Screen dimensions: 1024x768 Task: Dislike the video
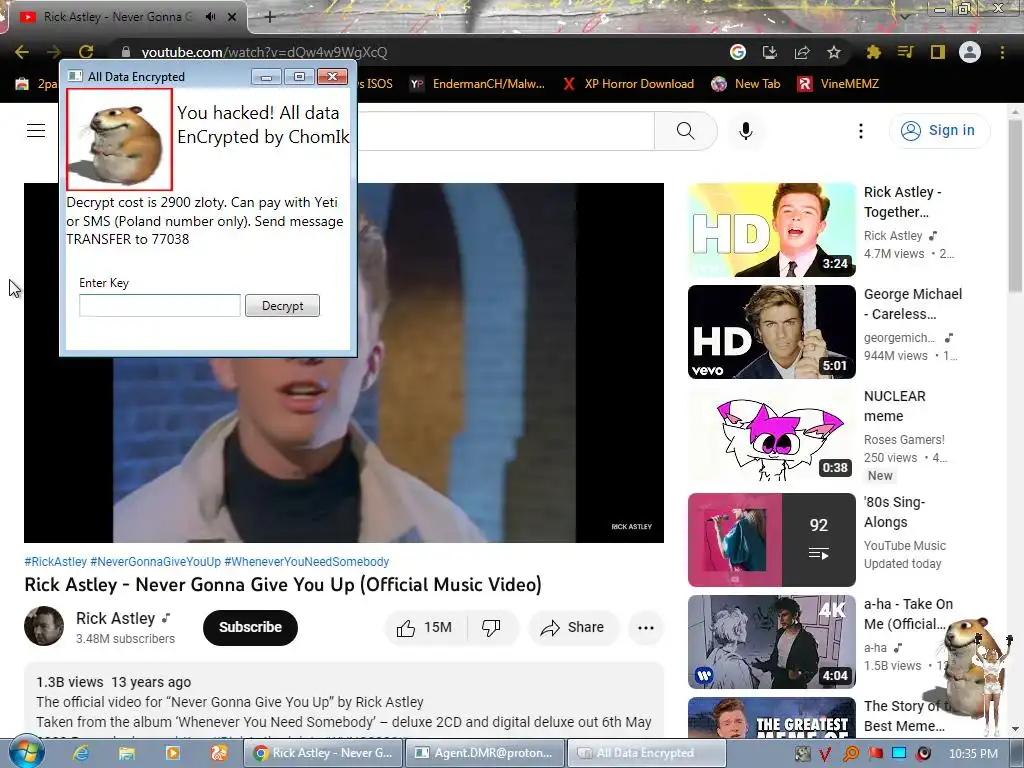click(491, 628)
